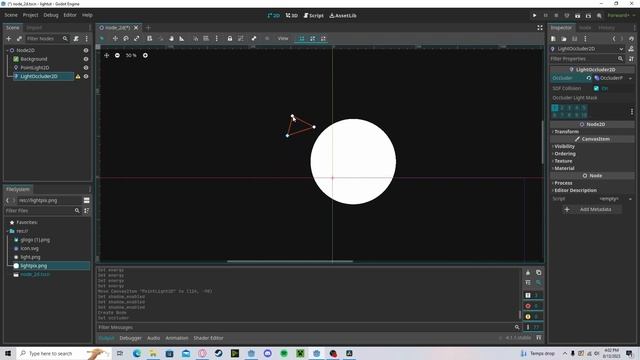
Task: Toggle visibility of LightOccluder2D node
Action: (x=86, y=76)
